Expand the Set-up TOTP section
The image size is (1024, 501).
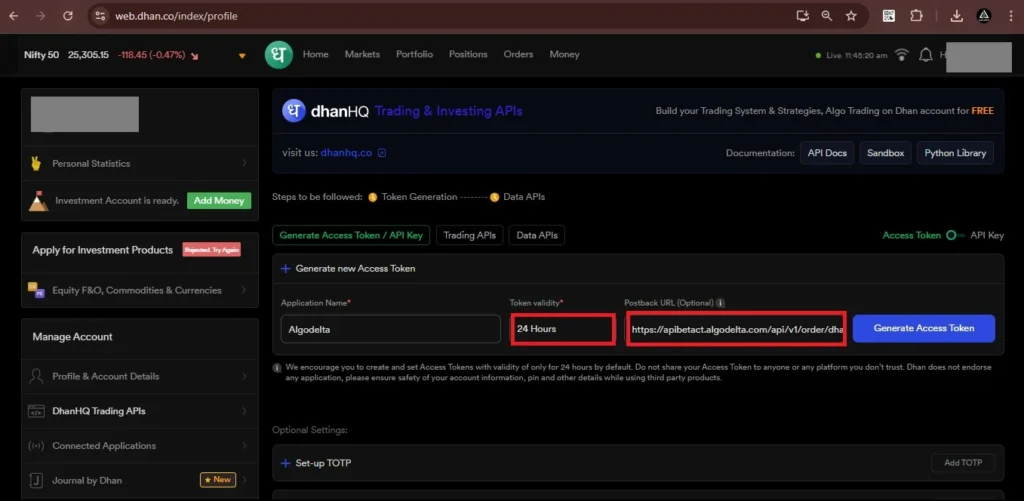pos(323,464)
